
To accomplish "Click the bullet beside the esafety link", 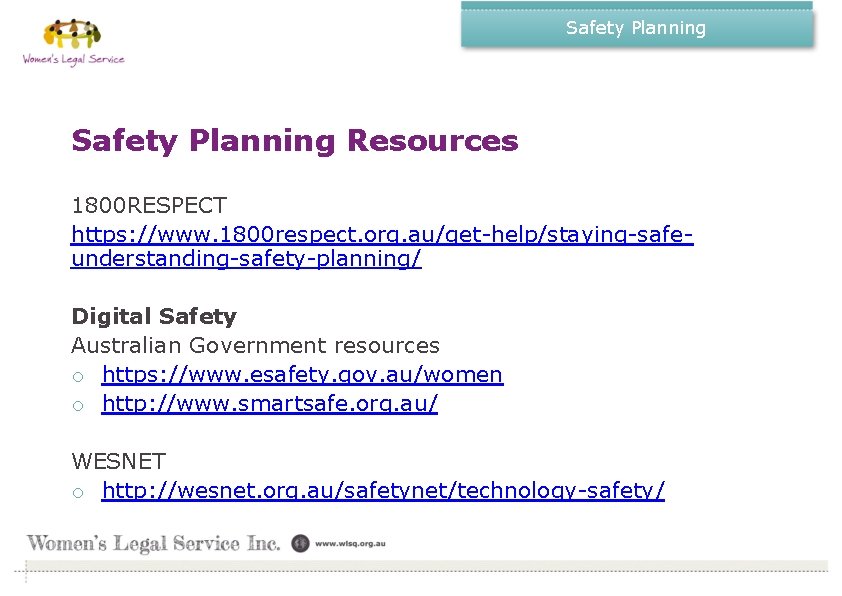I will click(77, 376).
